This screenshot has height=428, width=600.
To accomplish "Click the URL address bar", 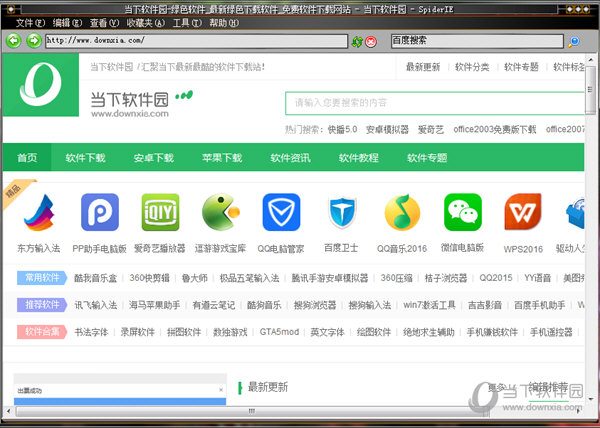I will coord(196,41).
